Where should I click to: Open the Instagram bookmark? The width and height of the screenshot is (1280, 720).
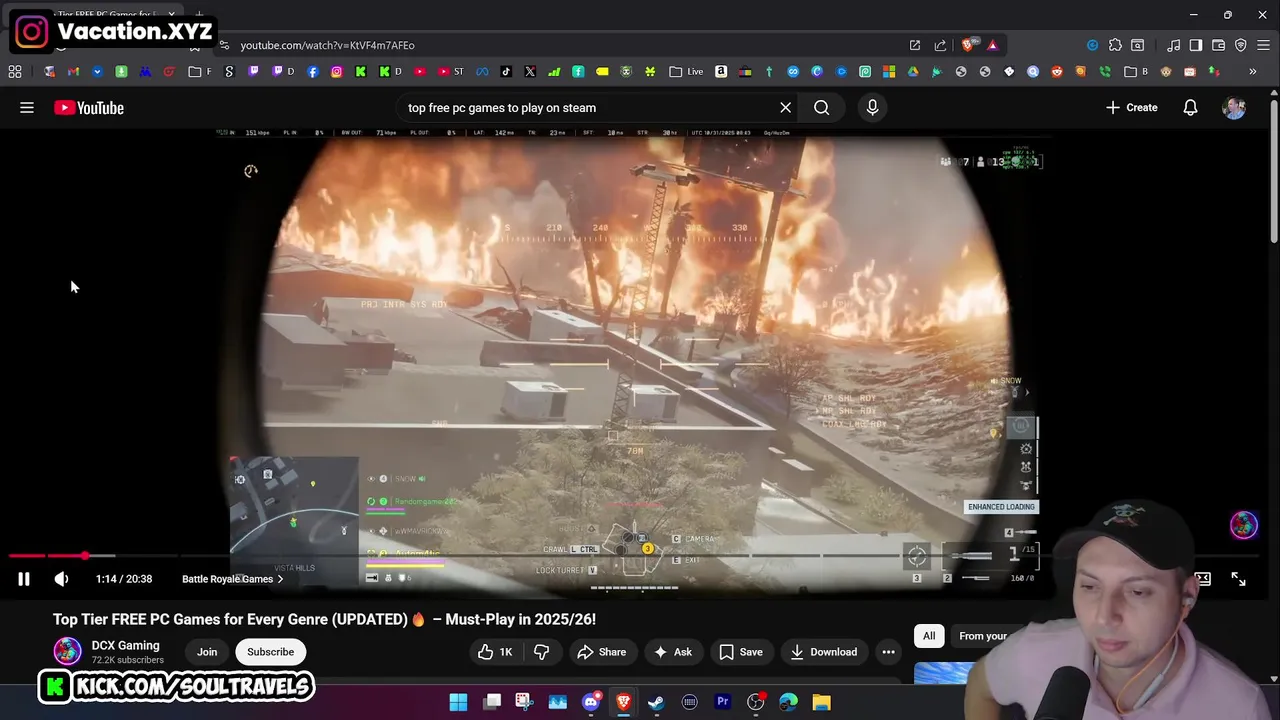337,72
